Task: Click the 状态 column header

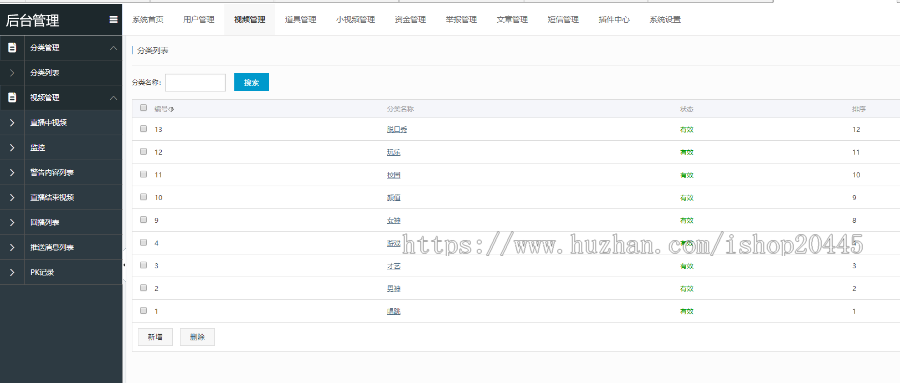Action: click(686, 109)
